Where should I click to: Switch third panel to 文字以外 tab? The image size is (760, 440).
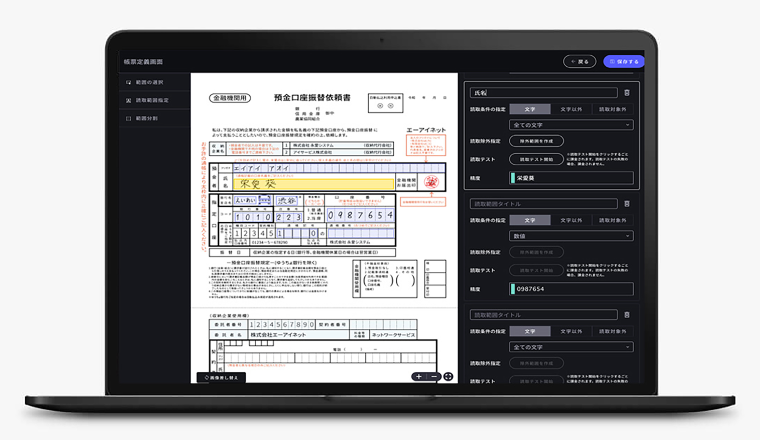pyautogui.click(x=571, y=331)
